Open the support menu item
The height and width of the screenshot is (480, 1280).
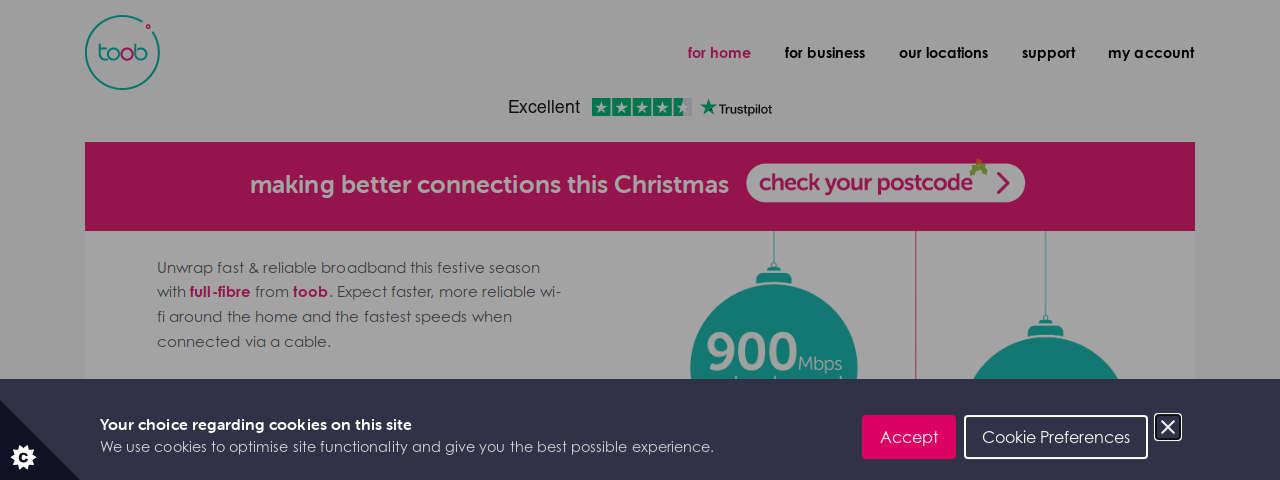tap(1048, 53)
